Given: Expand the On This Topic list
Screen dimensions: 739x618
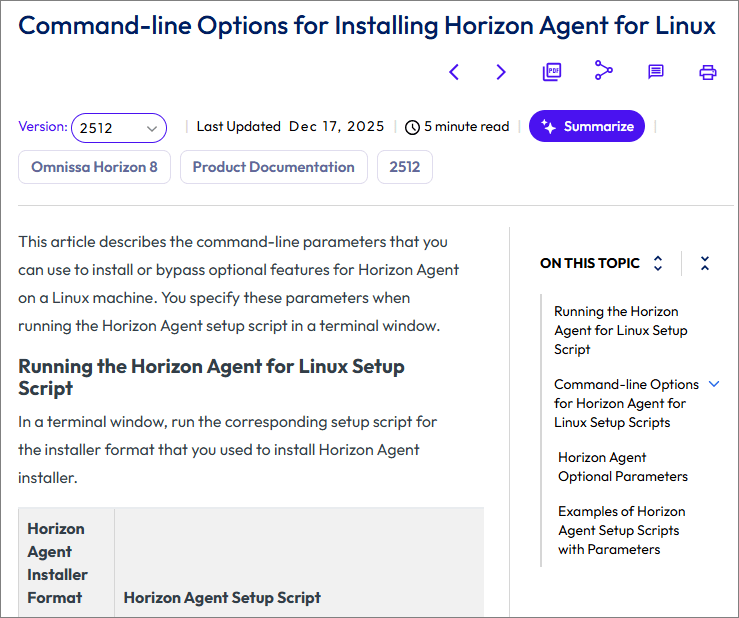Looking at the screenshot, I should click(658, 263).
